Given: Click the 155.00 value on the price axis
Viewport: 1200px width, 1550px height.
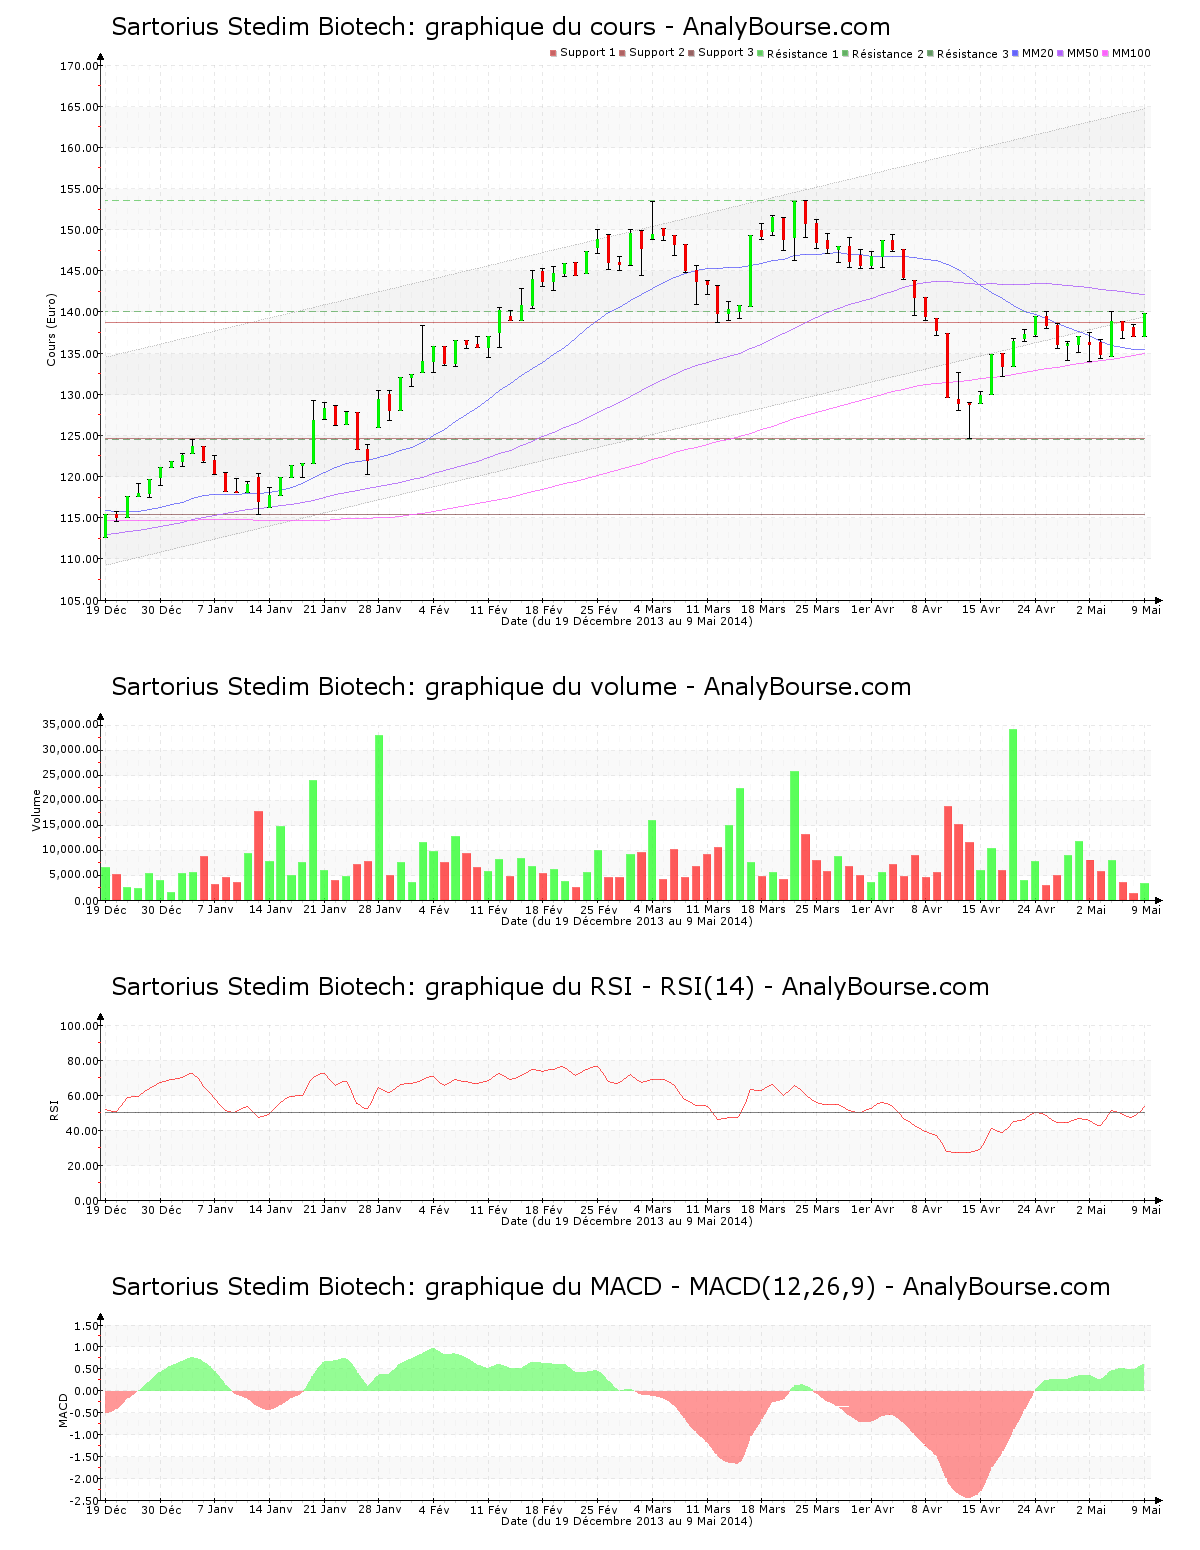Looking at the screenshot, I should point(79,189).
